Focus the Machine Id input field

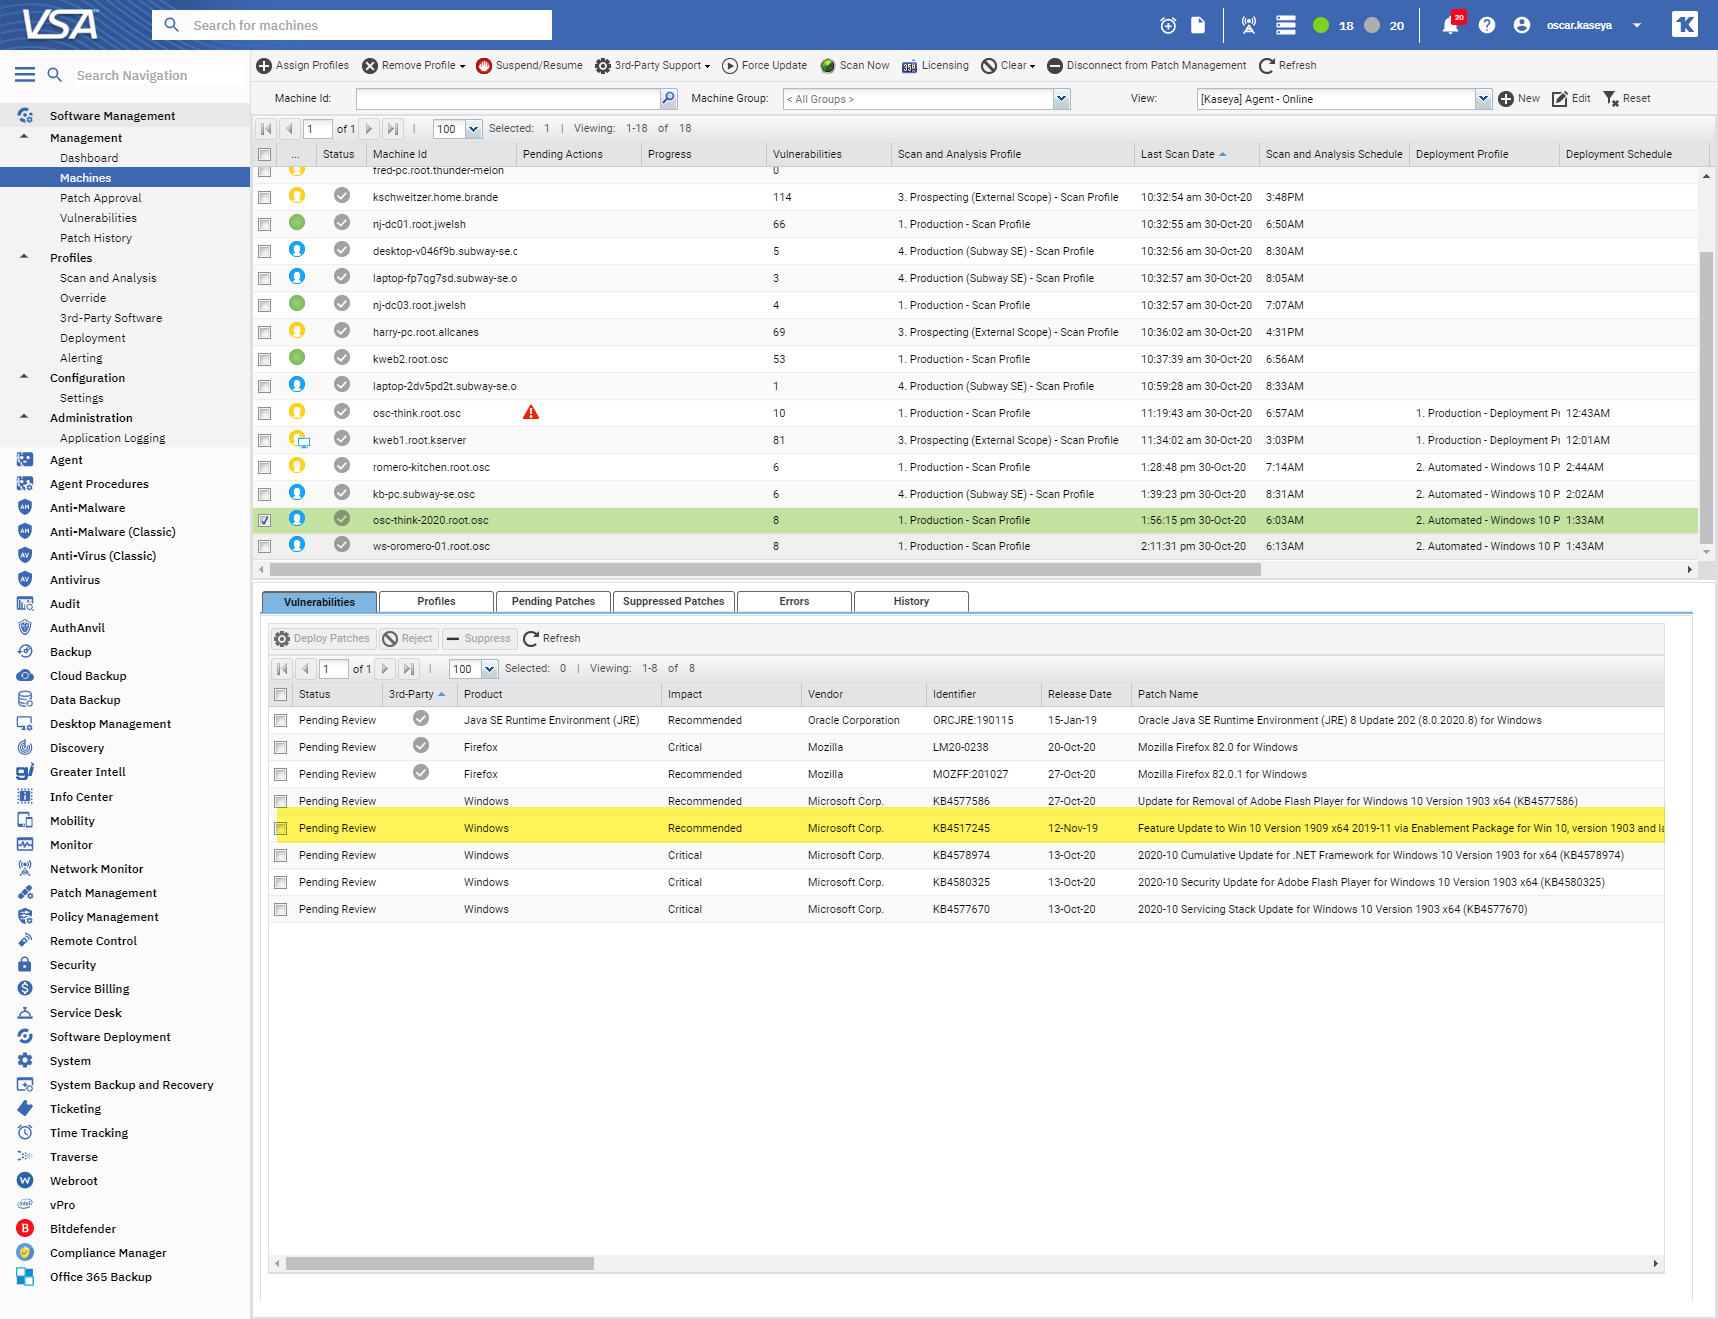pos(508,99)
